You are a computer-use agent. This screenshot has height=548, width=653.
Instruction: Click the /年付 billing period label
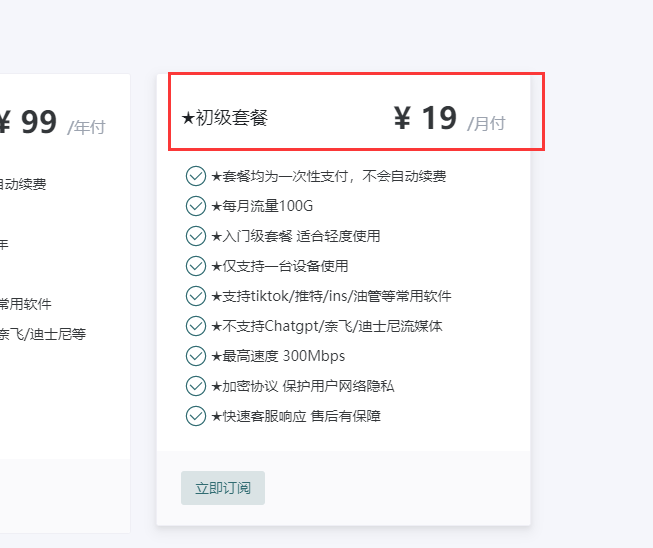[x=86, y=127]
